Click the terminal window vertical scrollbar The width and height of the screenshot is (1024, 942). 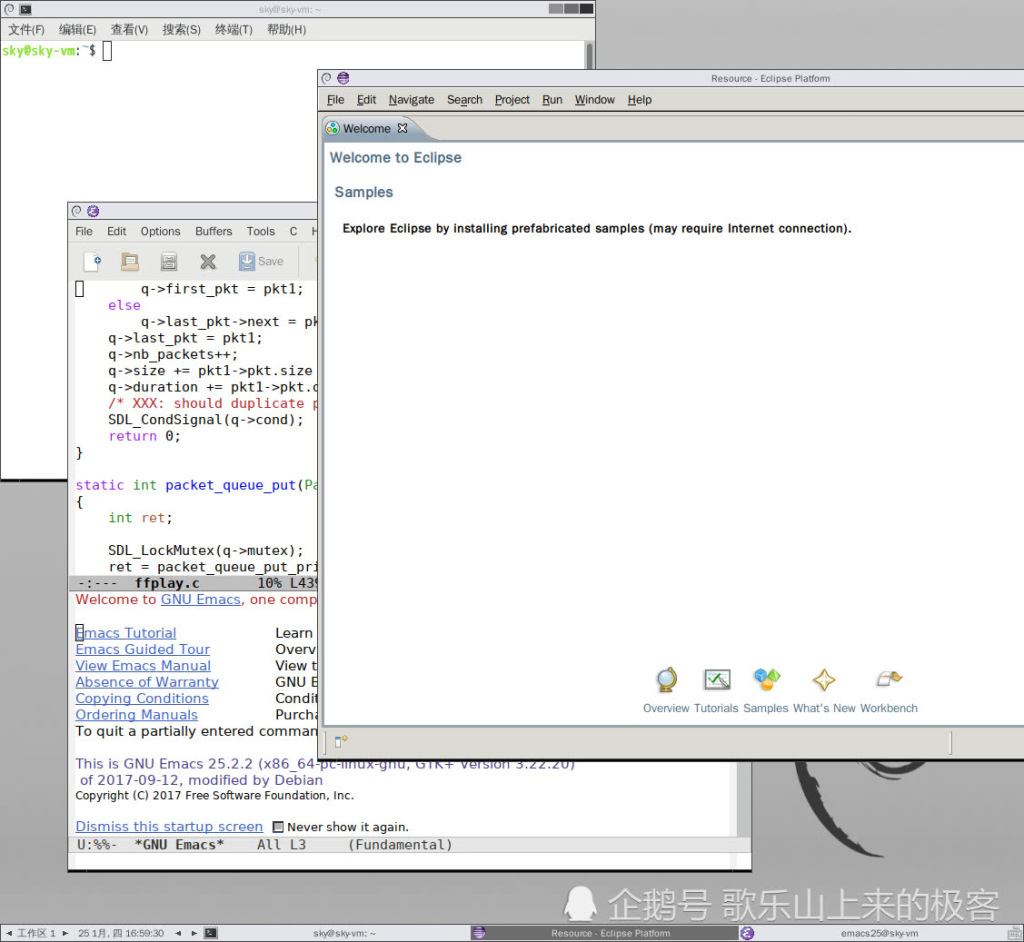(x=590, y=56)
